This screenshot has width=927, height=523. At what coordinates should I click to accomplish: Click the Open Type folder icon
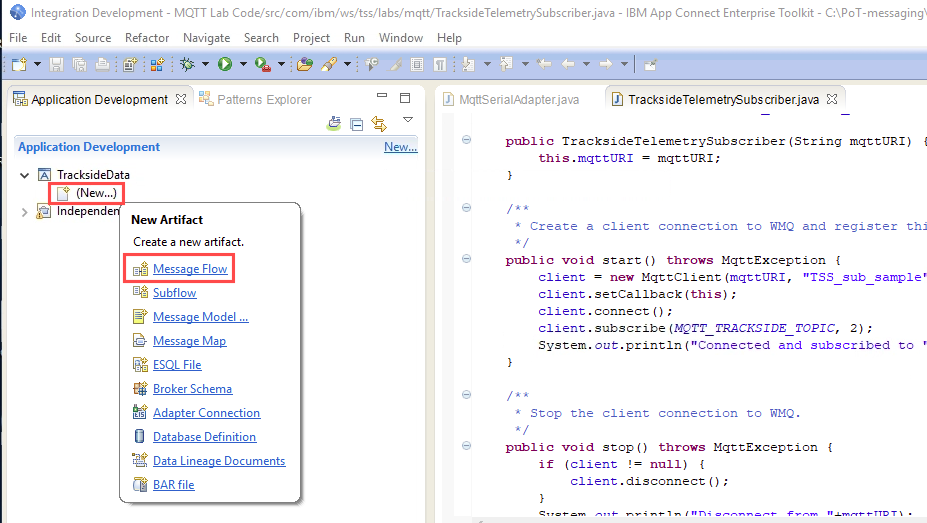tap(305, 64)
